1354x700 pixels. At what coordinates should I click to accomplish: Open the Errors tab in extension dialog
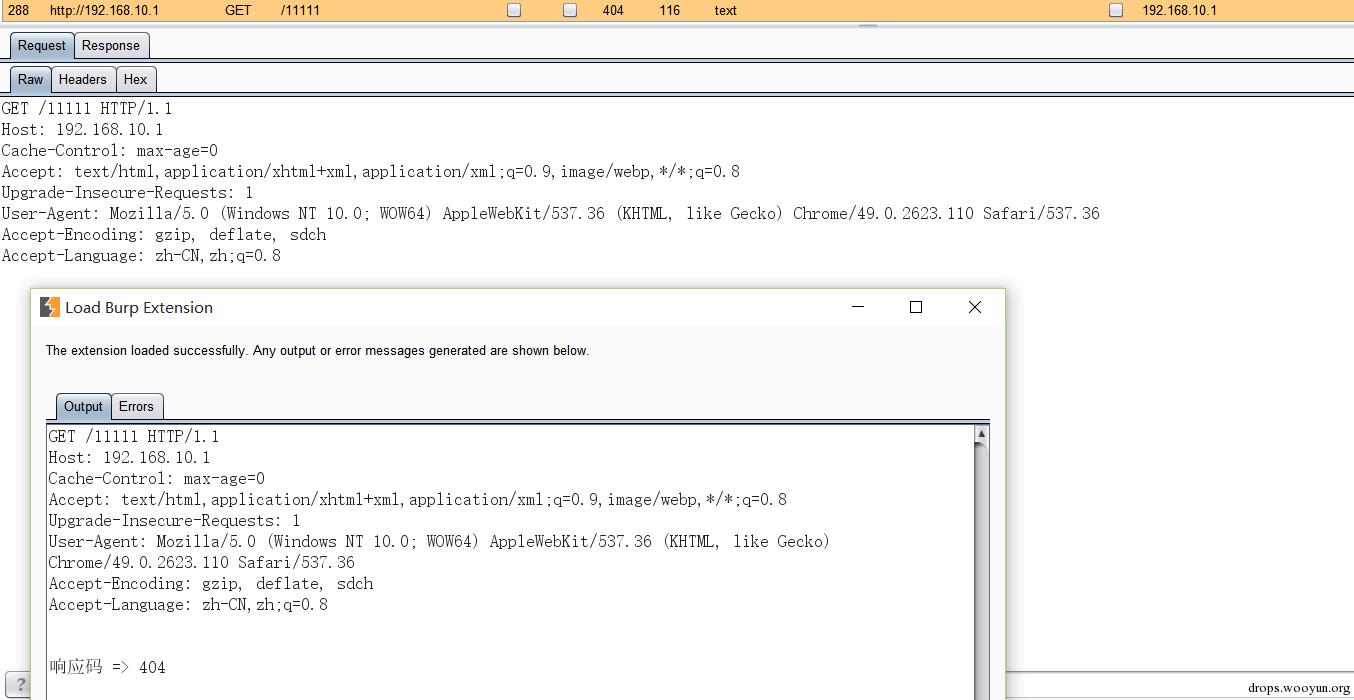(136, 406)
